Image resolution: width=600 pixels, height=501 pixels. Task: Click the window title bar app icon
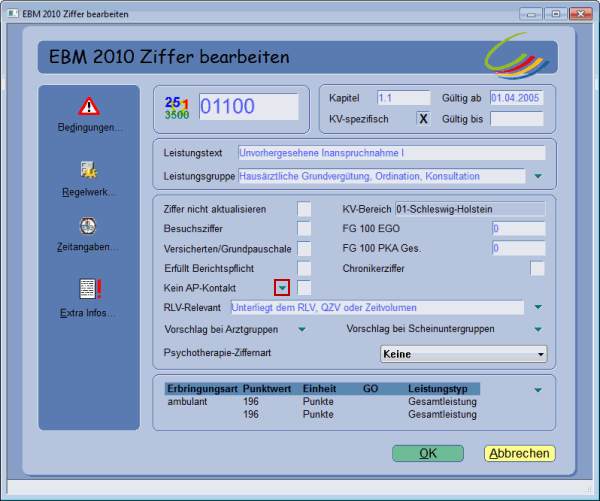coord(13,14)
